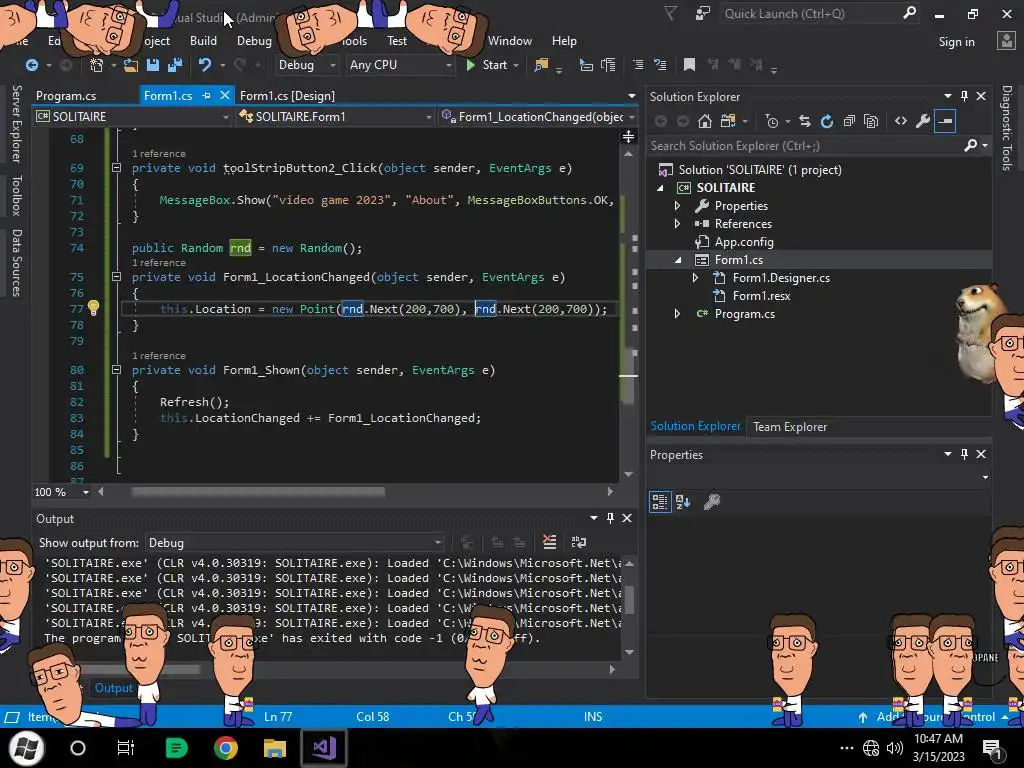Image resolution: width=1024 pixels, height=768 pixels.
Task: Switch to the Form1.cs [Design] tab
Action: click(287, 95)
